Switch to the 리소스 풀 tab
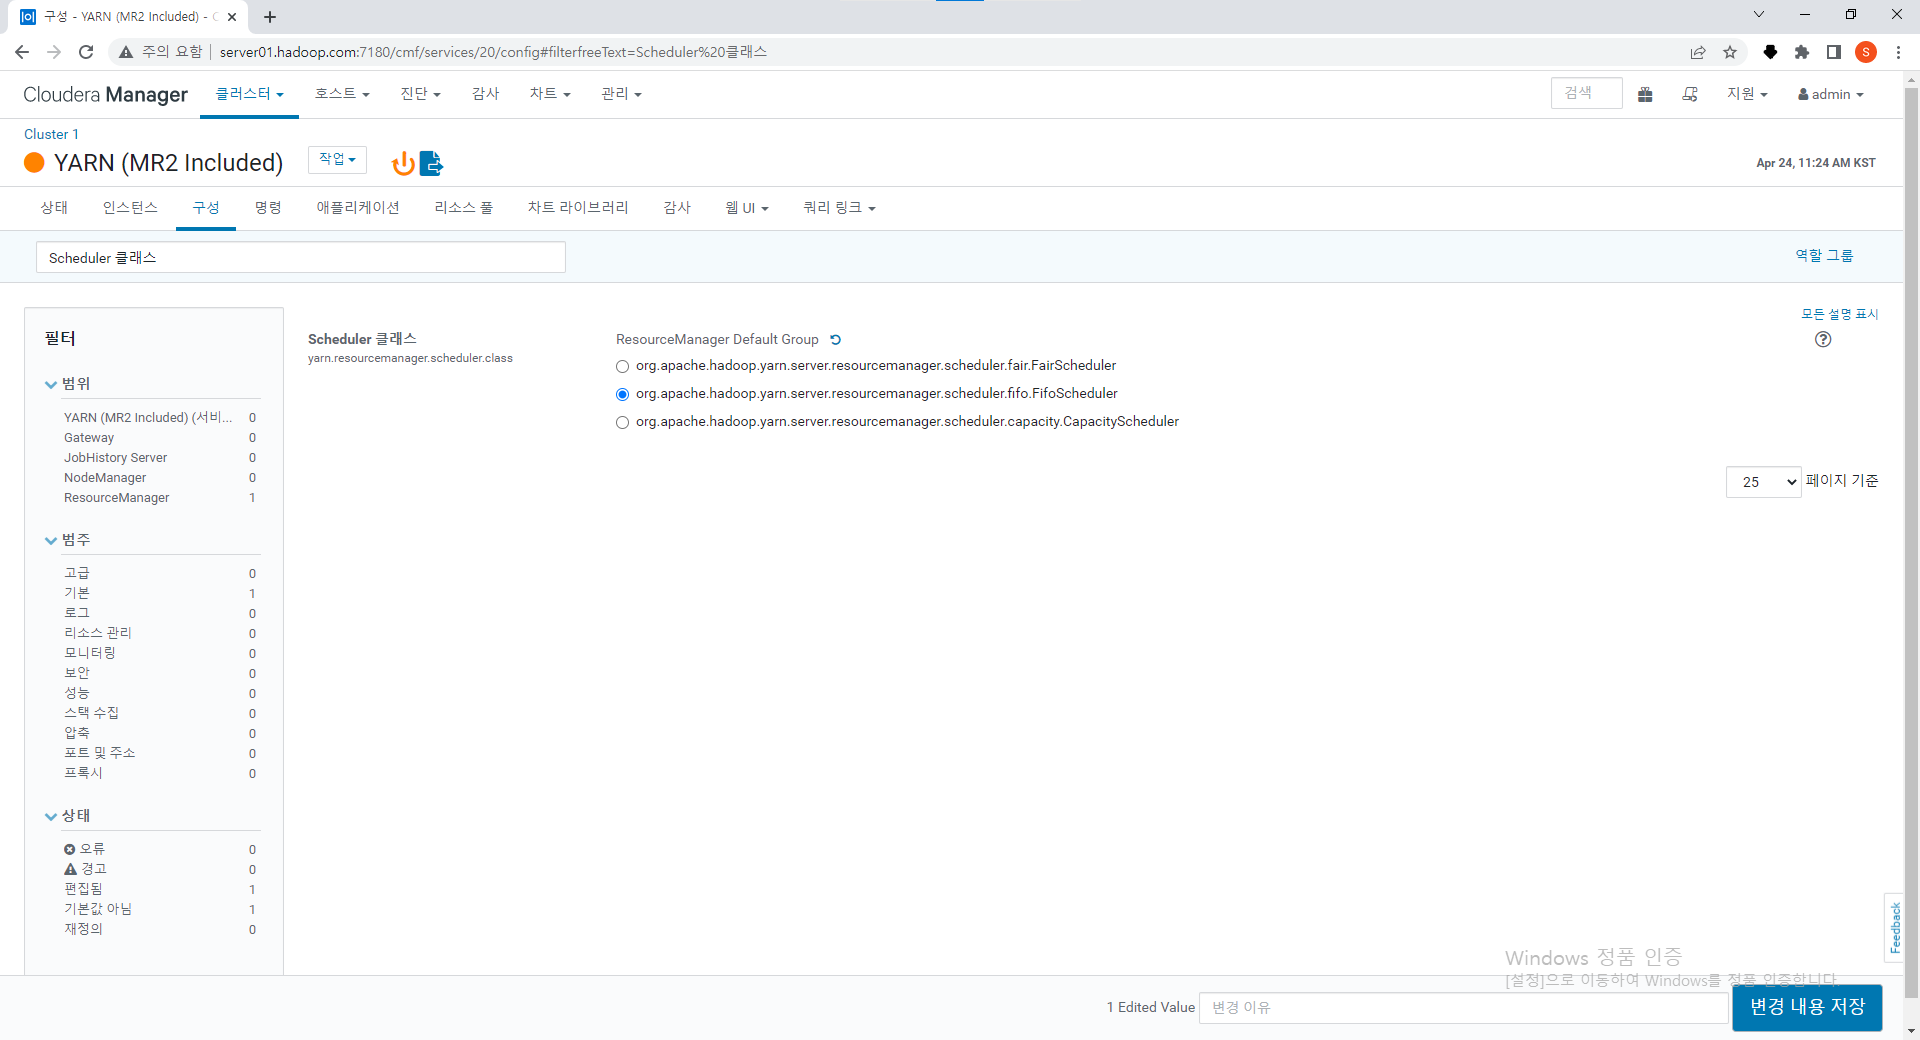Viewport: 1920px width, 1040px height. click(464, 208)
